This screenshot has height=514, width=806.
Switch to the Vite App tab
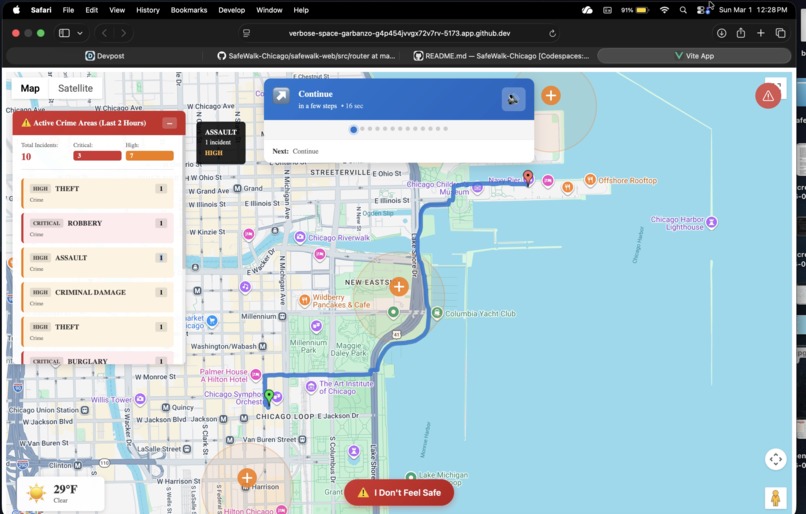pos(694,56)
